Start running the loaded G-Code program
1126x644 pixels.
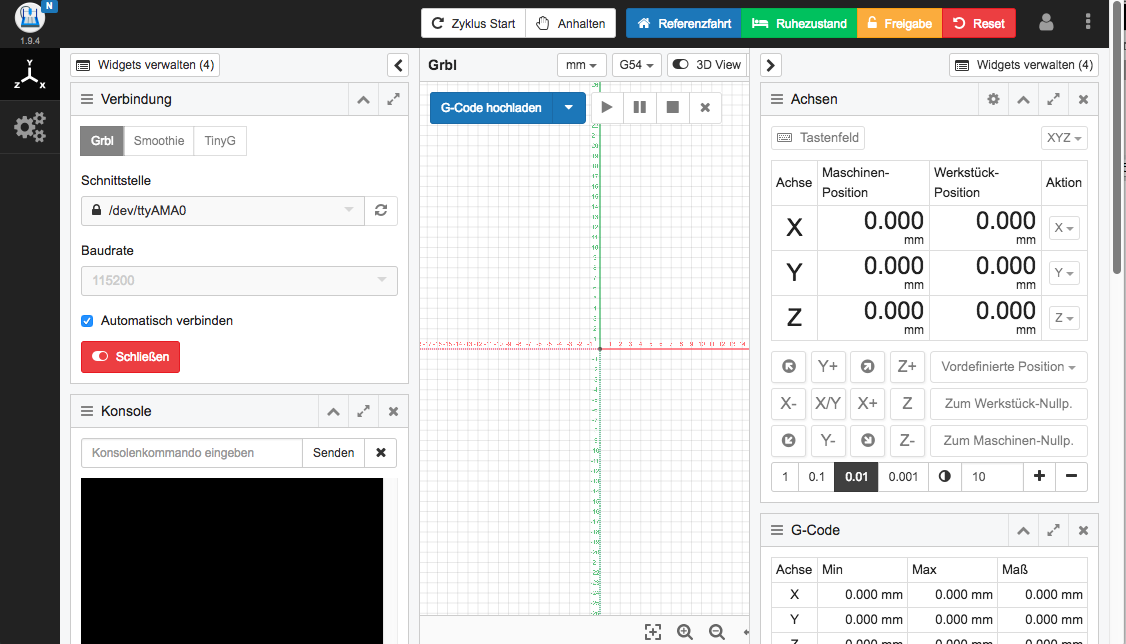(x=607, y=108)
